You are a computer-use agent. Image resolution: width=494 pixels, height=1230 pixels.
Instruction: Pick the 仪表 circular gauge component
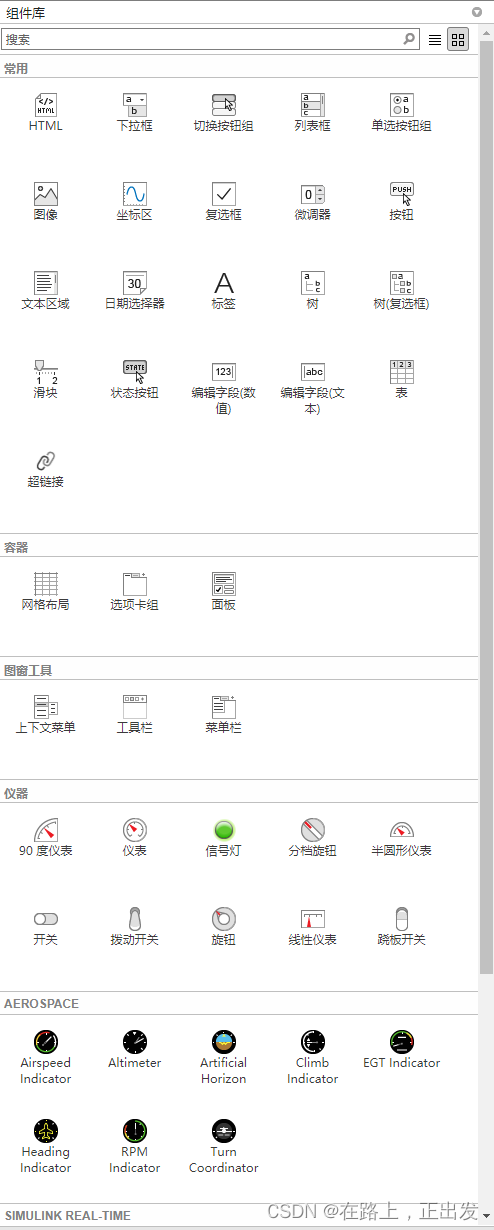click(135, 830)
